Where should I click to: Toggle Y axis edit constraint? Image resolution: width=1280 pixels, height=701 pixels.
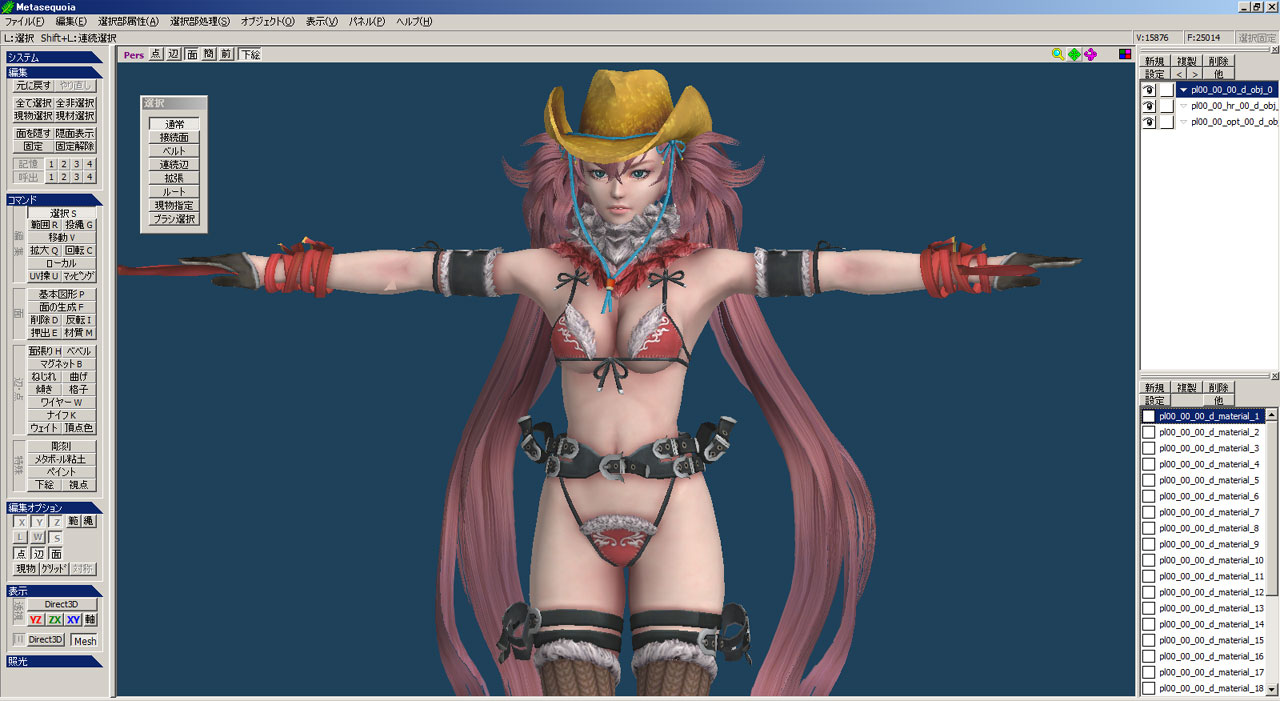point(39,522)
